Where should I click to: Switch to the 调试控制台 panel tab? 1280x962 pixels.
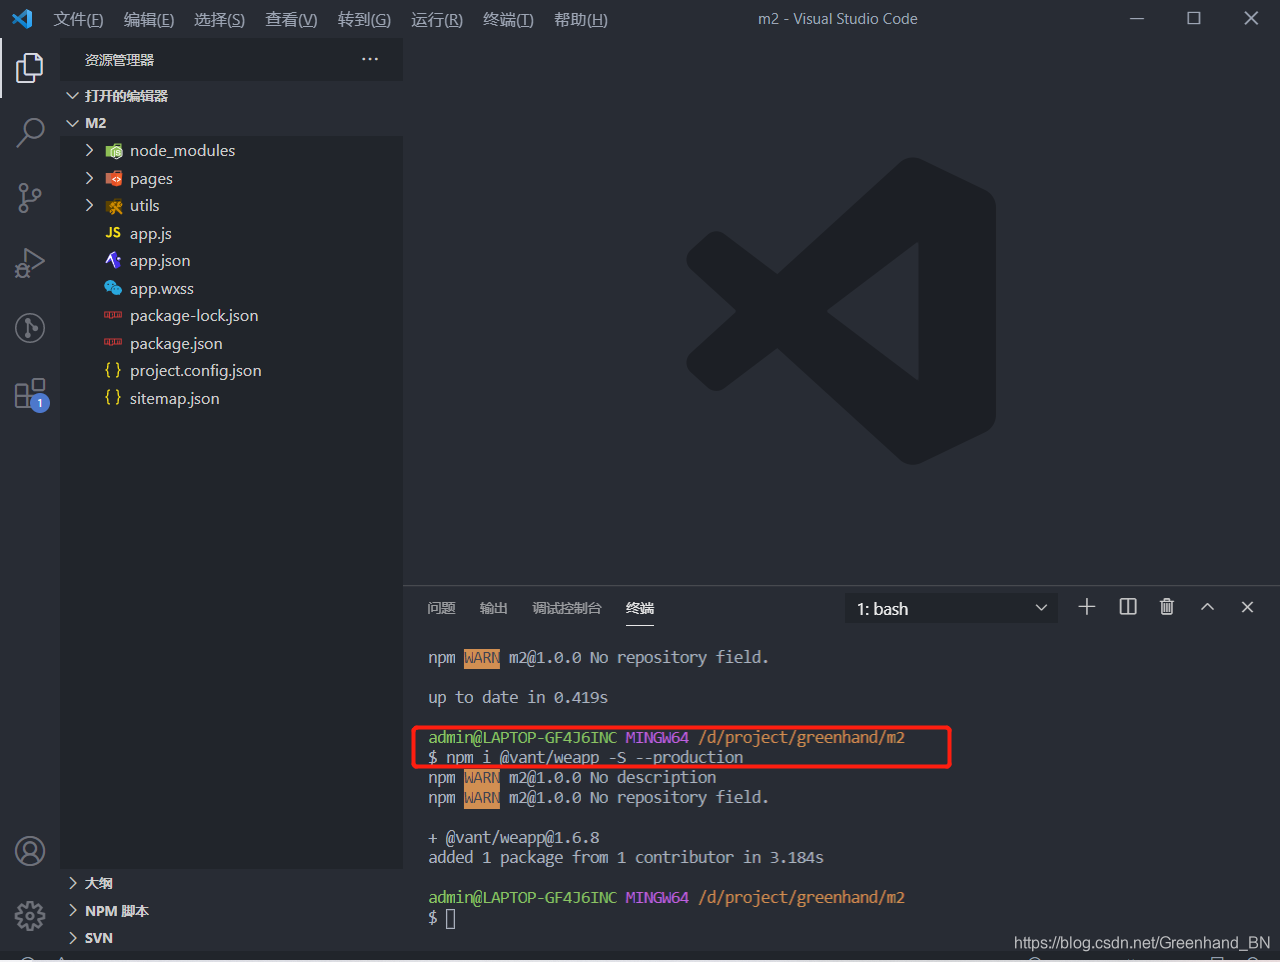pyautogui.click(x=567, y=608)
